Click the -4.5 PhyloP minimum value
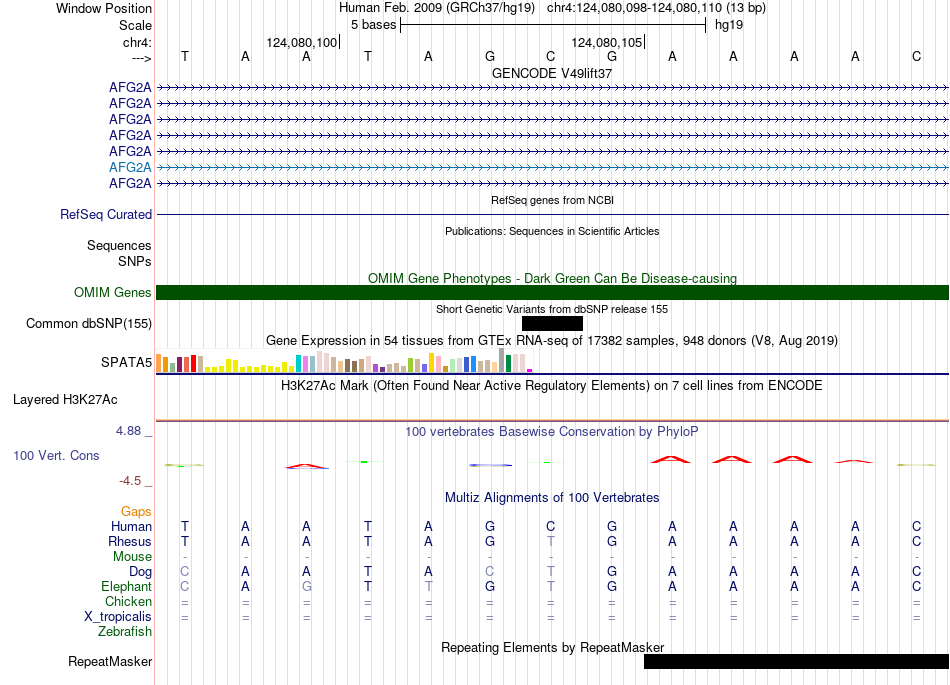This screenshot has width=950, height=685. pos(130,481)
